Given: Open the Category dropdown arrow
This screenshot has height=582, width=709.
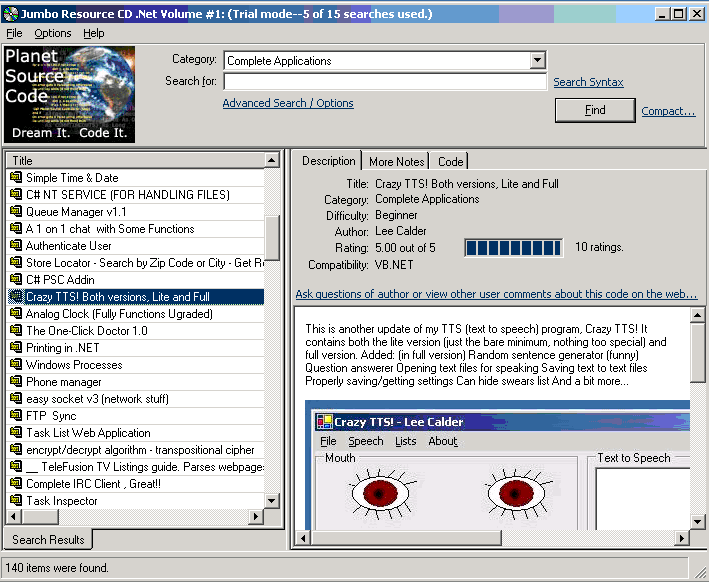Looking at the screenshot, I should [x=537, y=60].
